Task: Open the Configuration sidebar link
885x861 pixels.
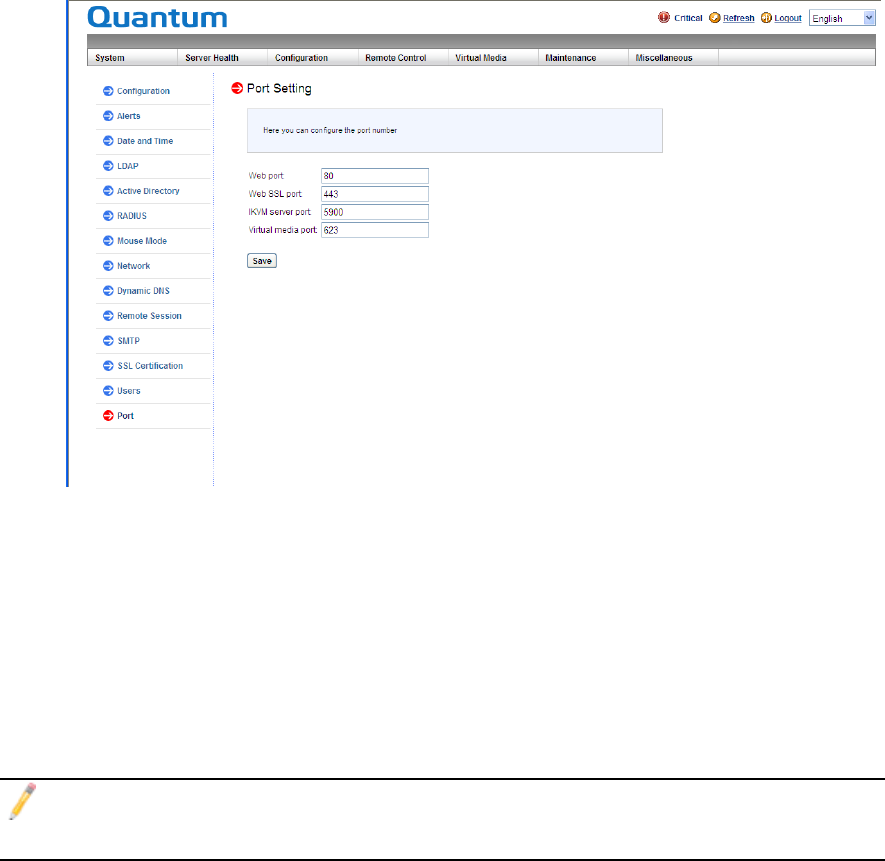Action: pos(143,91)
